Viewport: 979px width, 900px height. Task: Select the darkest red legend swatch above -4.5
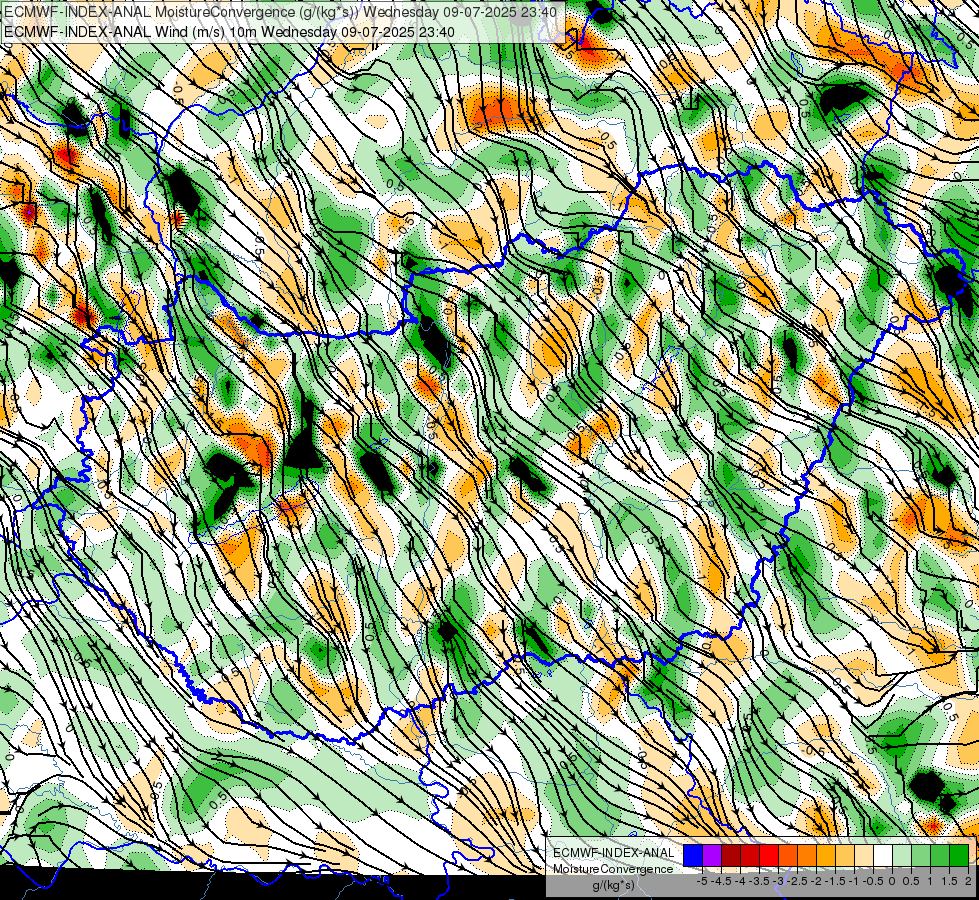click(x=731, y=855)
